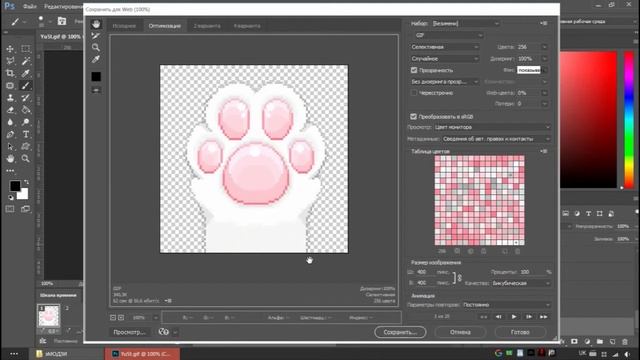Screen dimensions: 640x360
Task: Select the Magic Wand tool
Action: 25,61
